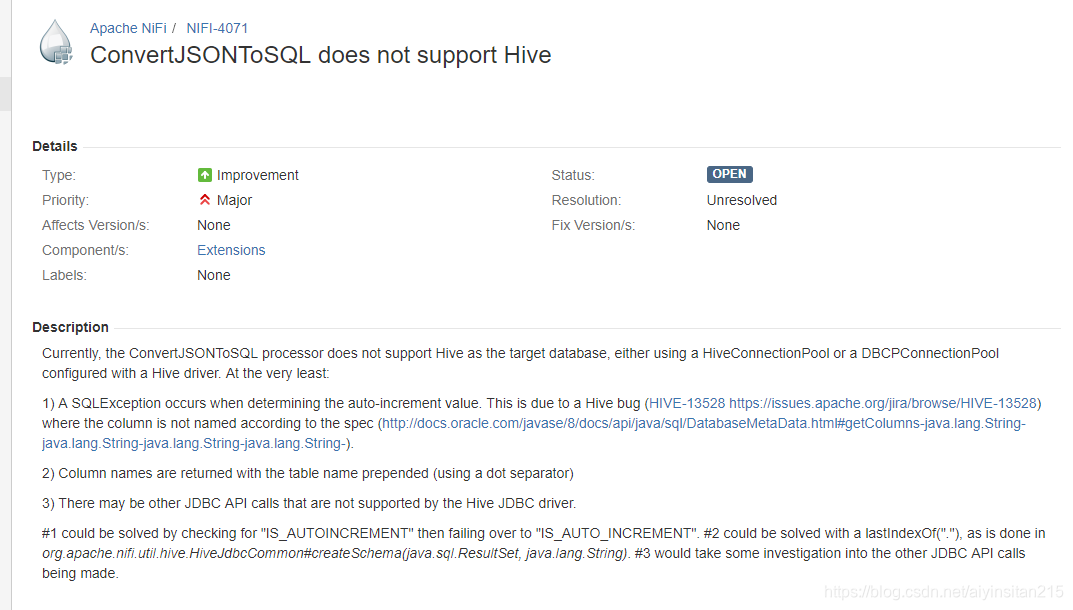Open the Apache NiFi breadcrumb link
1073x610 pixels.
click(128, 28)
